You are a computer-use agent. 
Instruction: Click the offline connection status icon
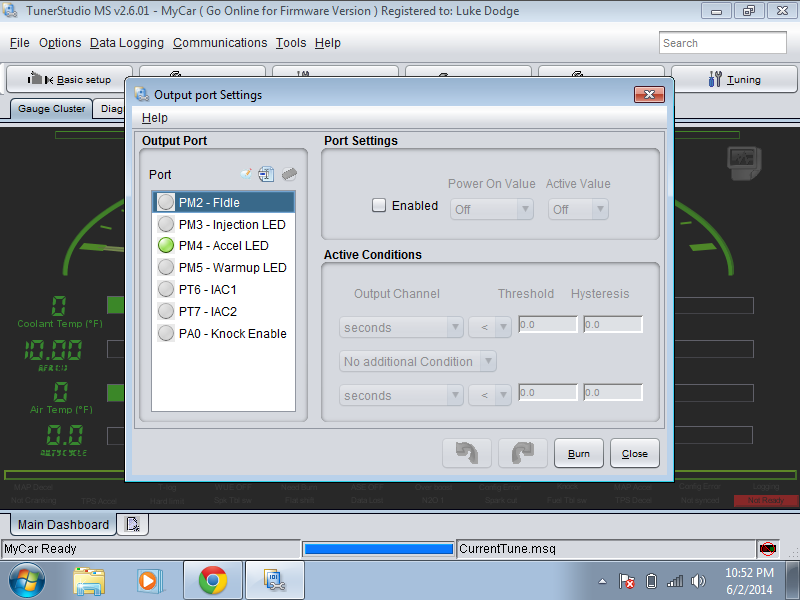767,549
